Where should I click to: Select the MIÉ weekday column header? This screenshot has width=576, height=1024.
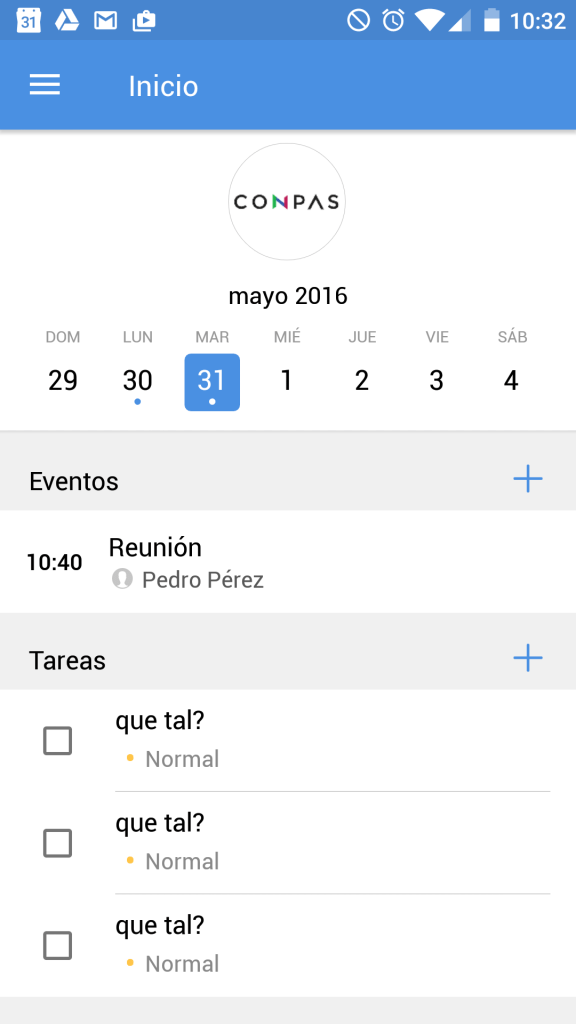click(287, 337)
